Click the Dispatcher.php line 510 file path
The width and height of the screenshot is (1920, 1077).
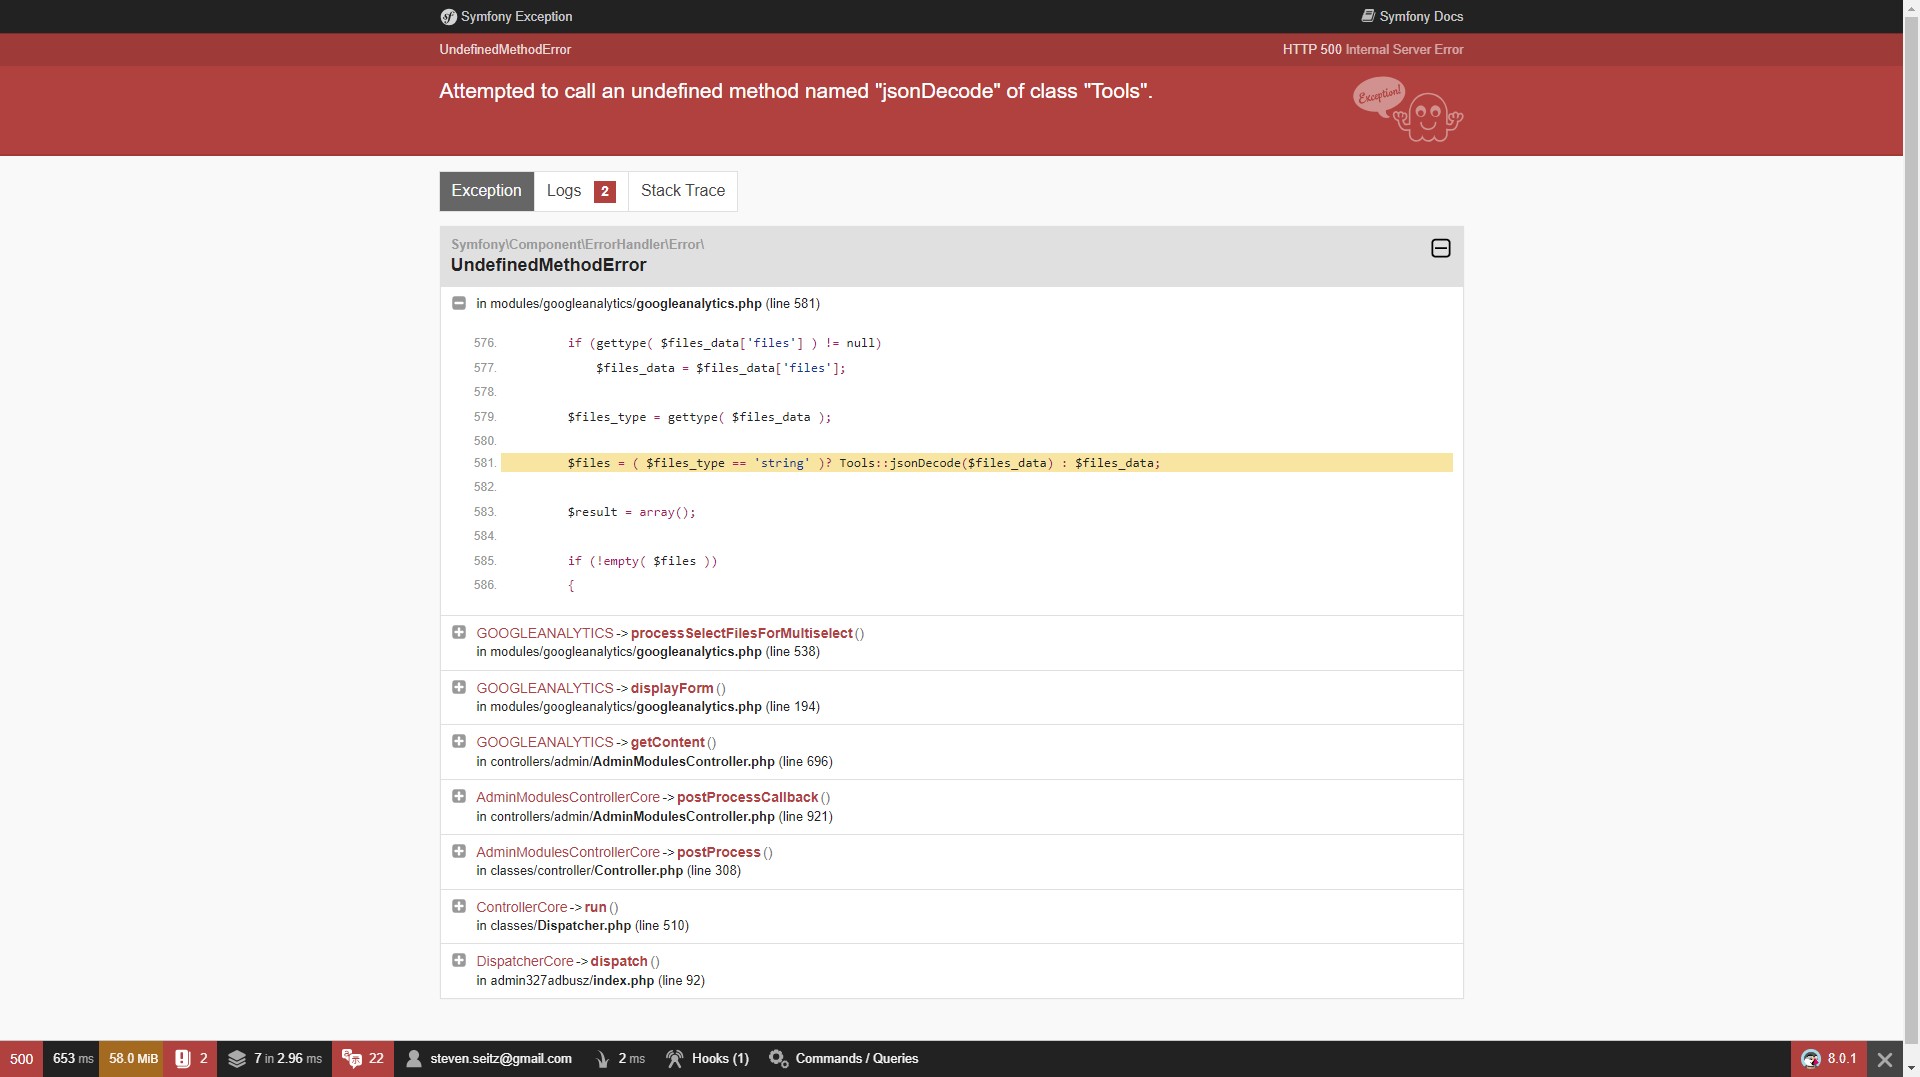(583, 925)
